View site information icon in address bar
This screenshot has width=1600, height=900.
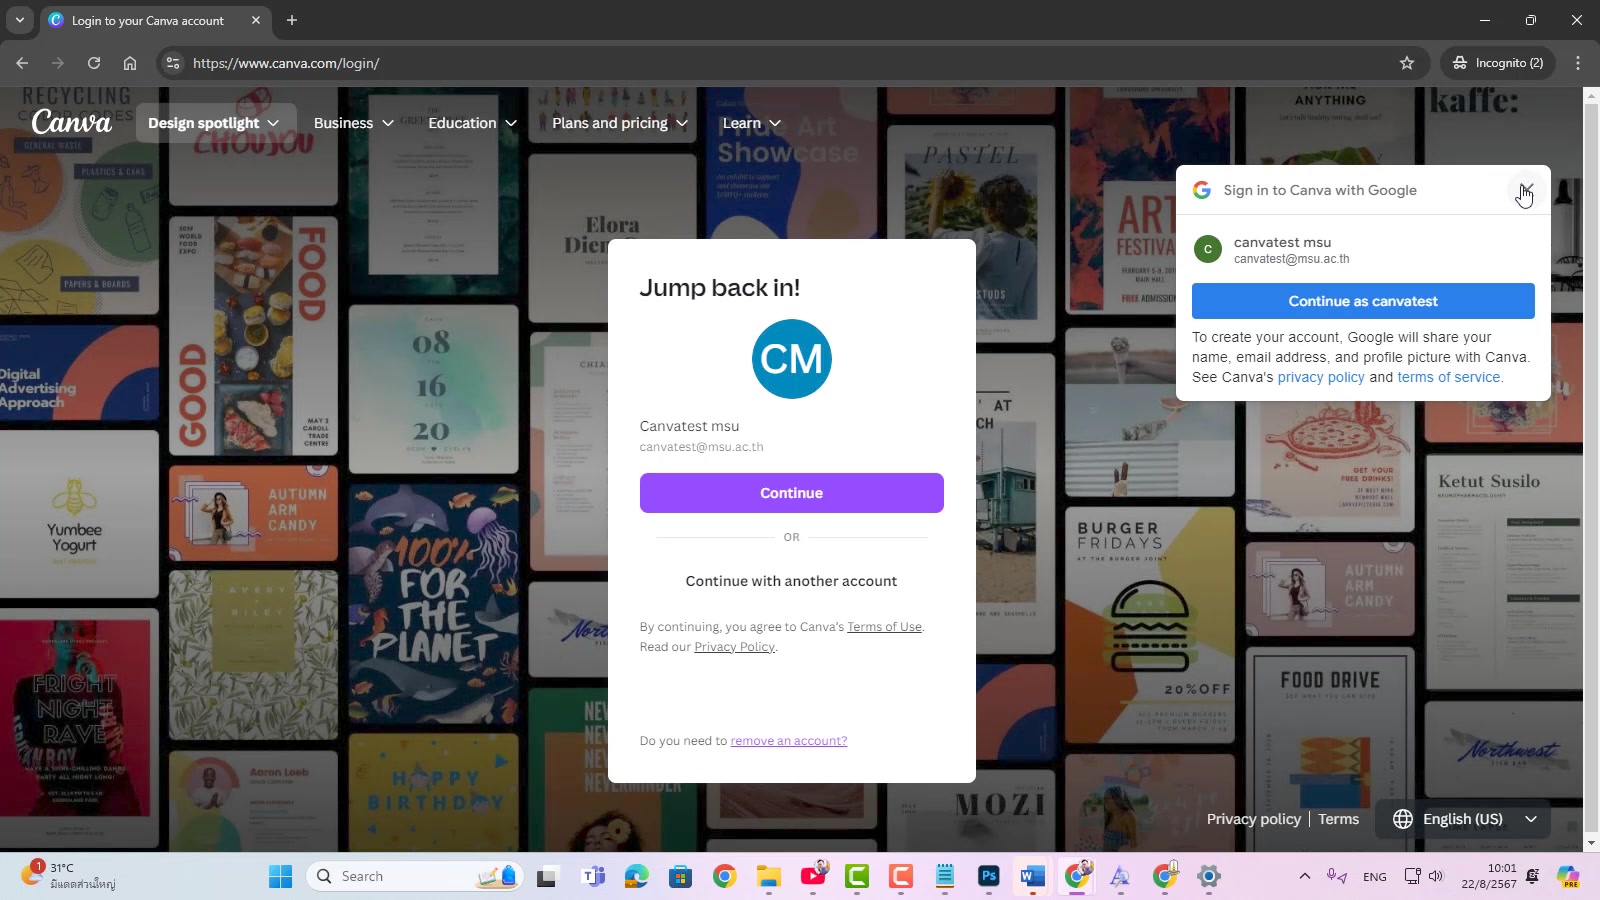173,63
